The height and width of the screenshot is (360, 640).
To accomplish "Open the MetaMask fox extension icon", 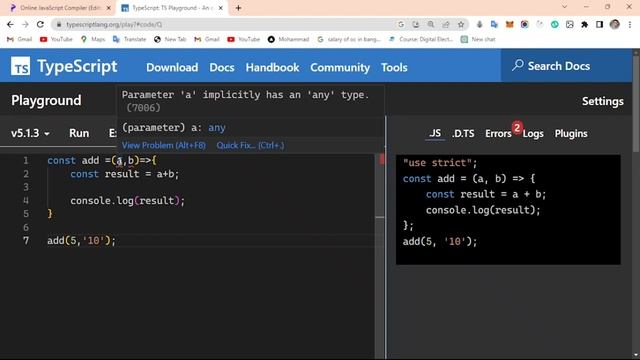I will pos(509,24).
